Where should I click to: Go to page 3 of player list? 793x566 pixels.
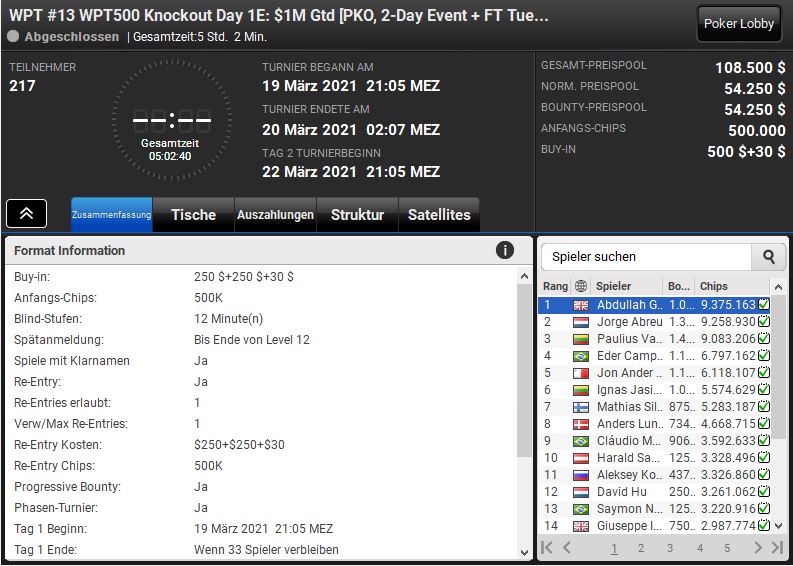click(670, 548)
